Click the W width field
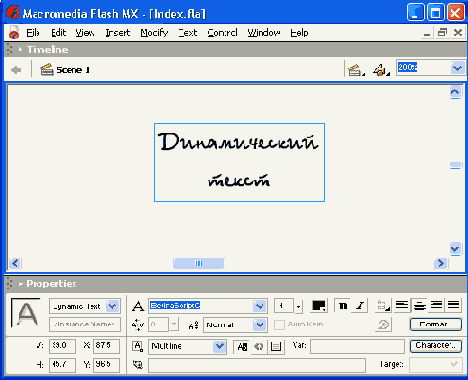This screenshot has height=380, width=468. click(62, 346)
